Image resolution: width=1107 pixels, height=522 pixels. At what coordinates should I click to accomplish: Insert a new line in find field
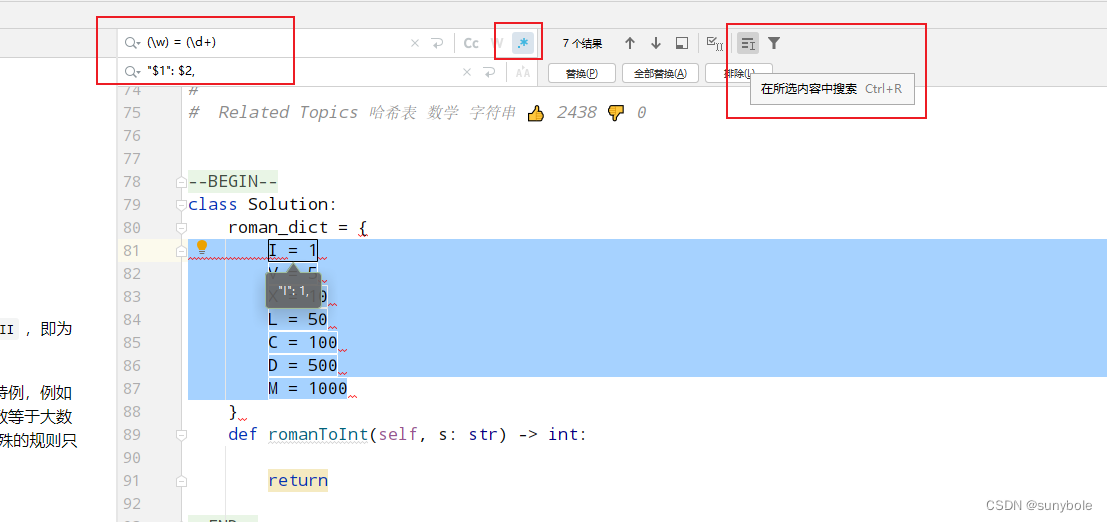(x=438, y=43)
